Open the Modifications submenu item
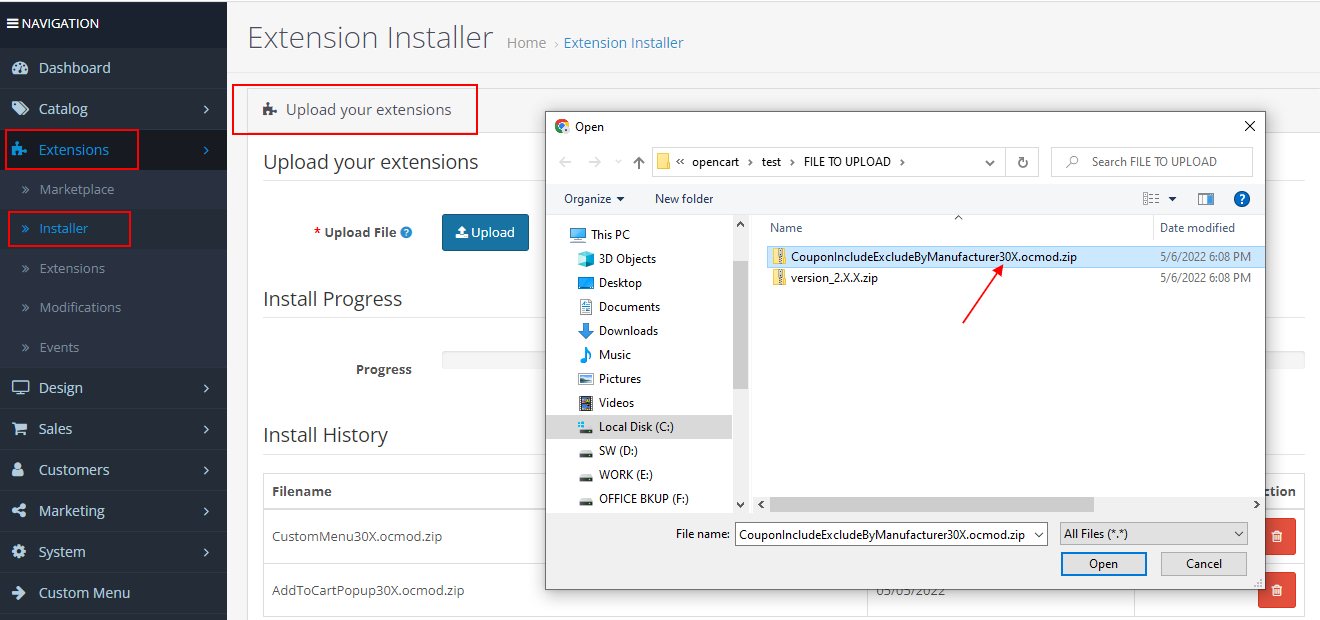The image size is (1320, 620). tap(80, 307)
